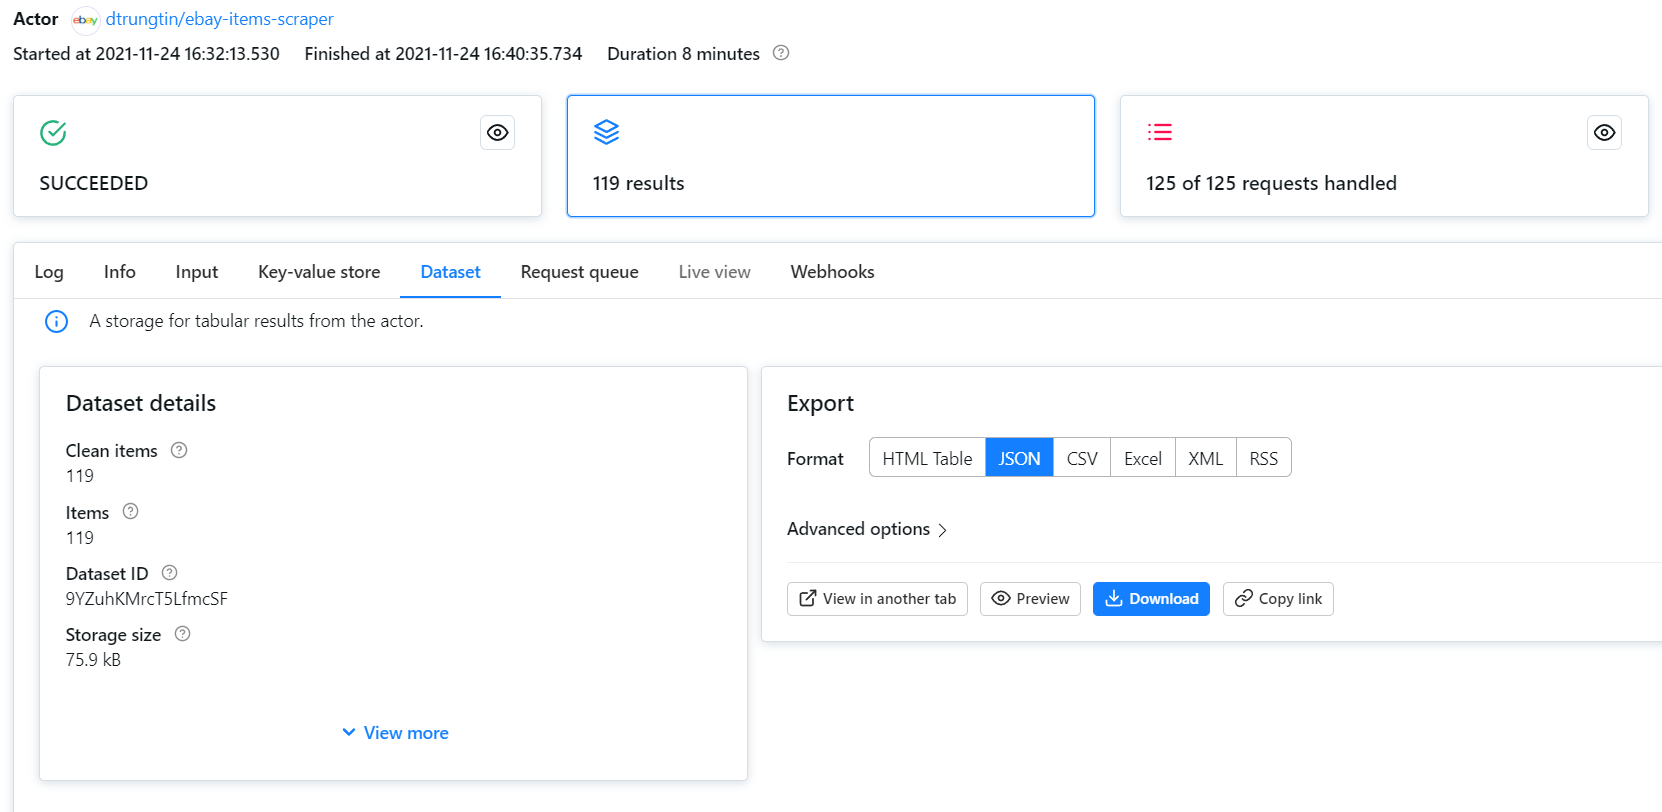Screen dimensions: 1662x812
Task: Click the eBay actor logo icon
Action: (86, 20)
